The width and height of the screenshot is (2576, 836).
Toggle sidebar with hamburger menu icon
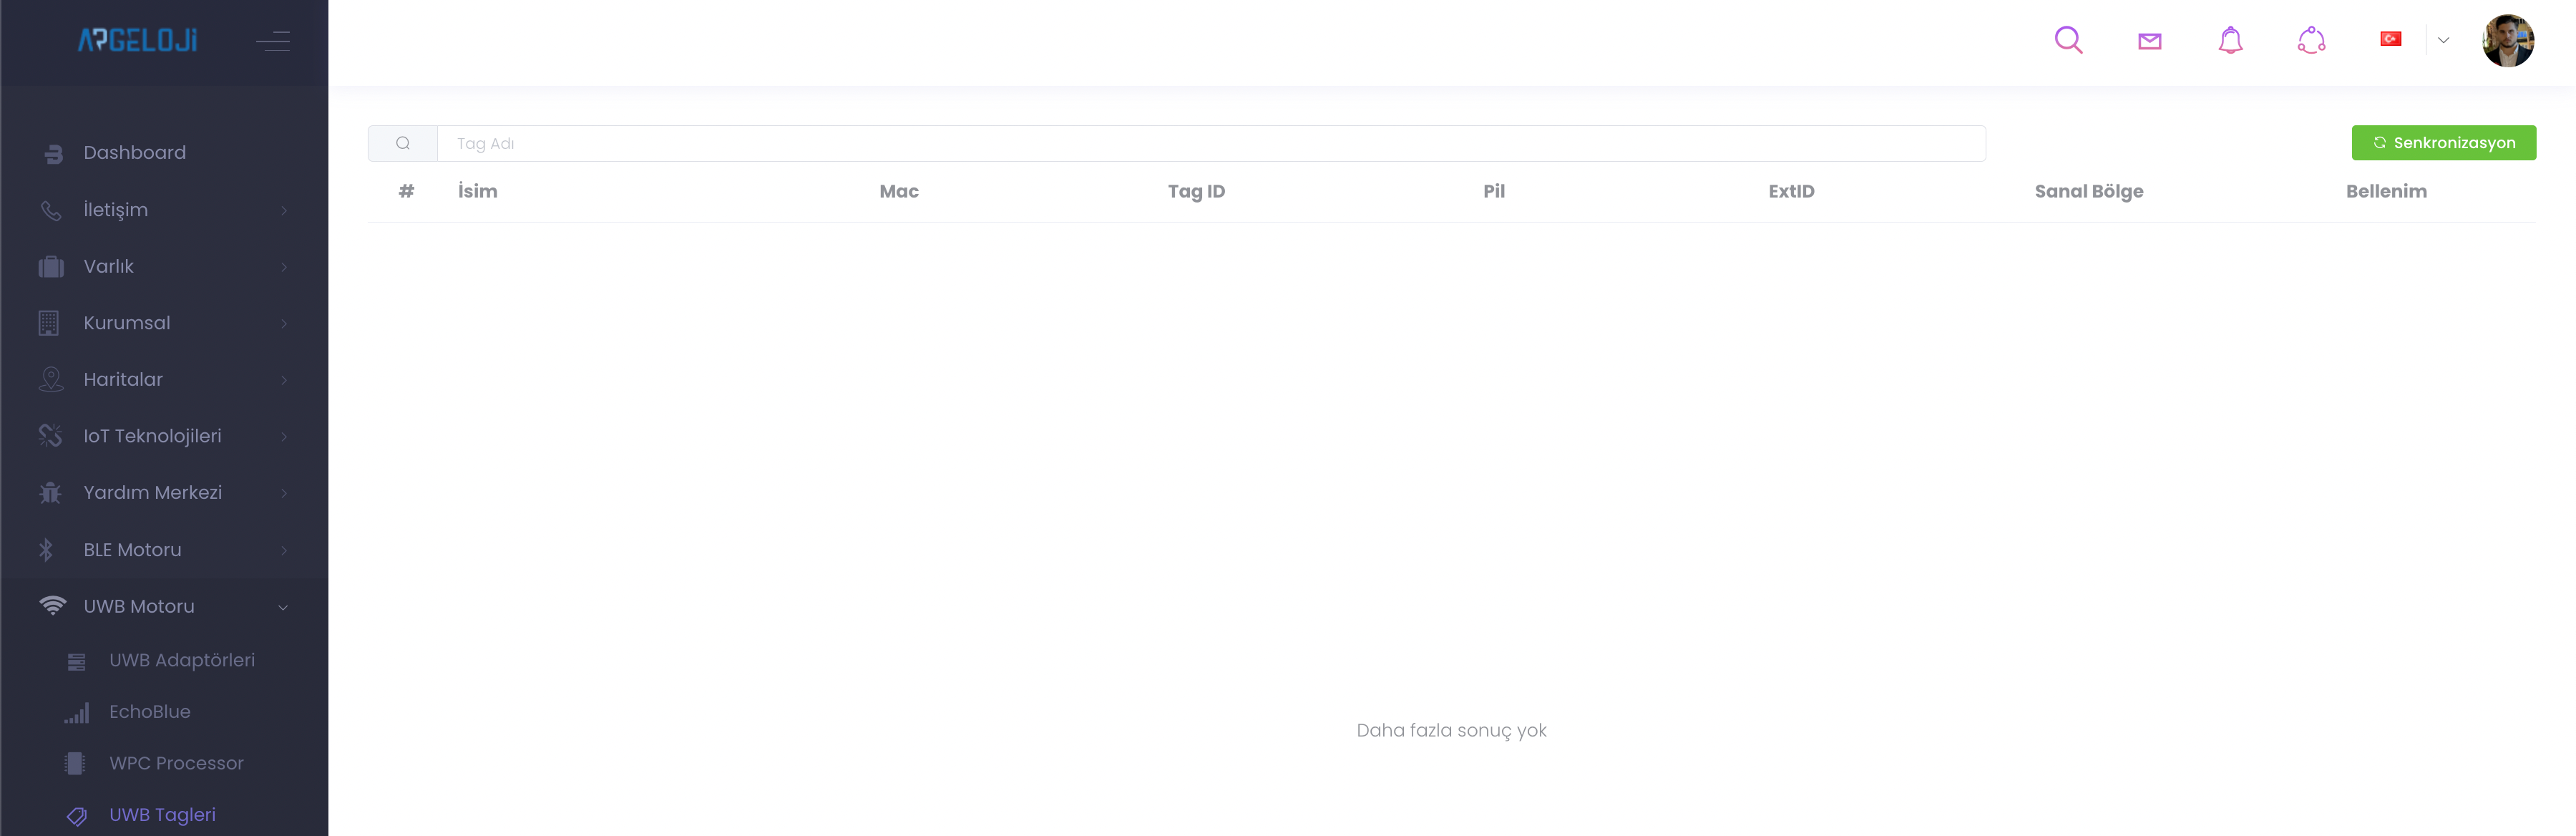click(272, 41)
